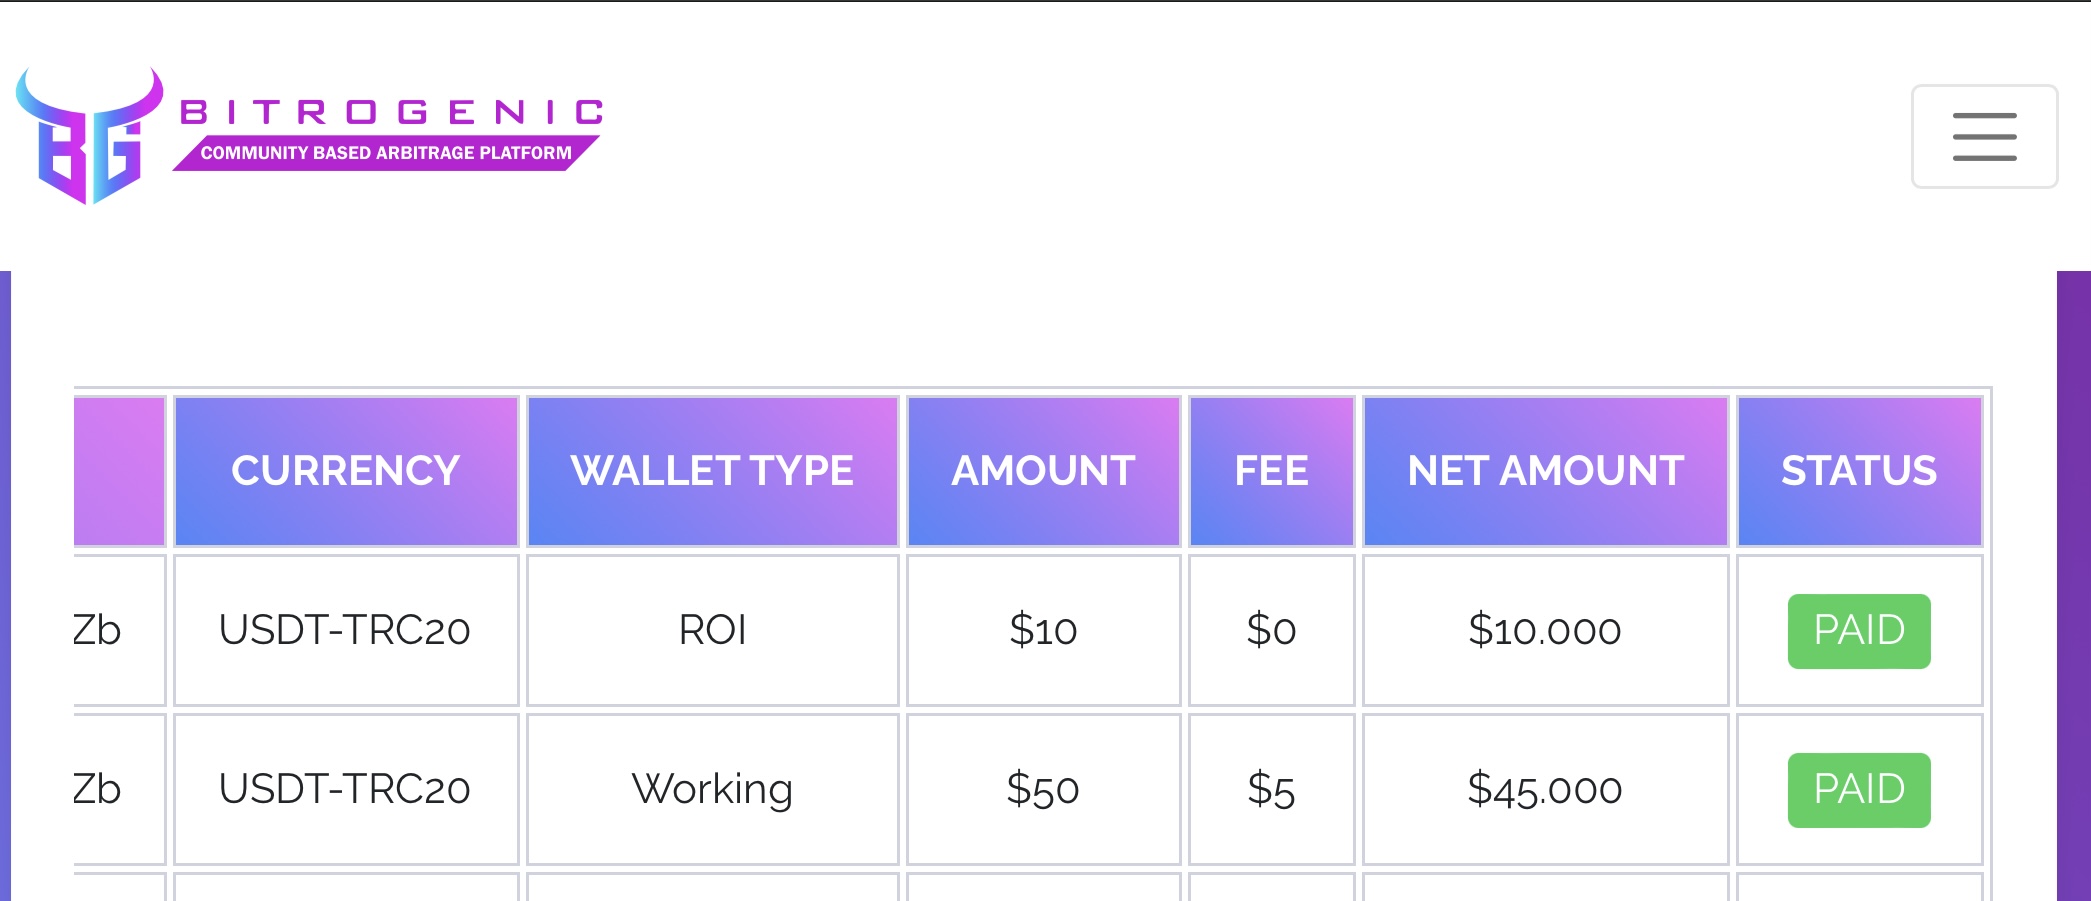Click the WALLET TYPE column header

pos(712,471)
